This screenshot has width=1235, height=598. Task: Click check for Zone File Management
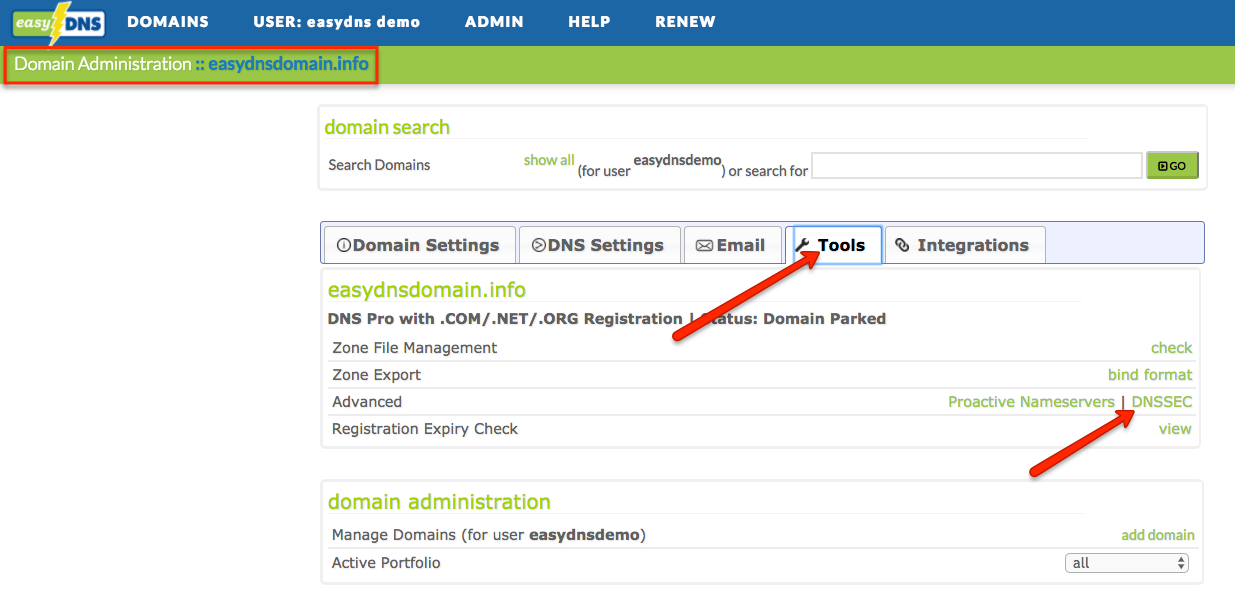point(1171,348)
